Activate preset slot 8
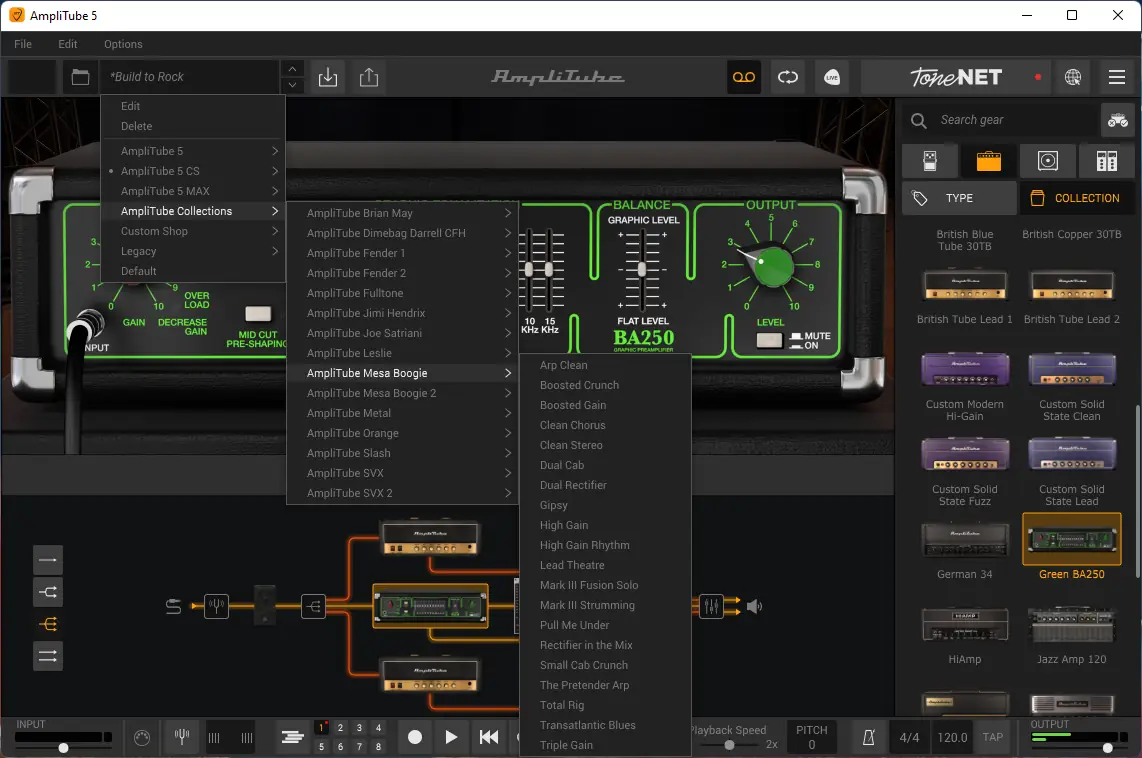 click(x=378, y=747)
